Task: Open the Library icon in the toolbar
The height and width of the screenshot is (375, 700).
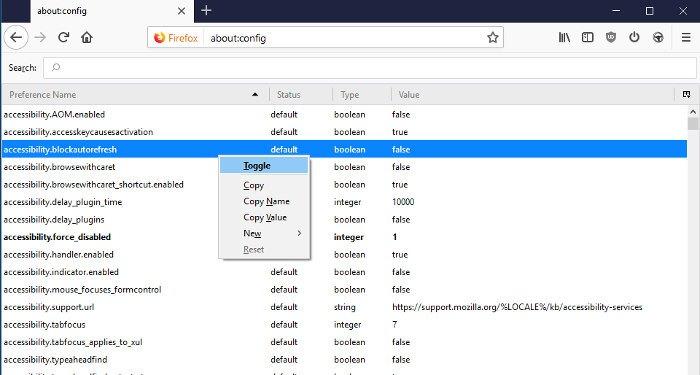Action: click(x=564, y=38)
